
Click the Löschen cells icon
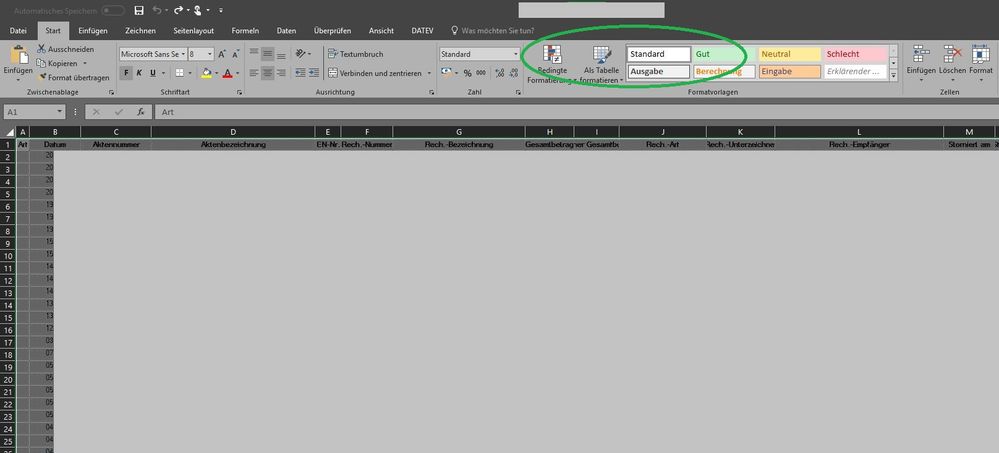pyautogui.click(x=952, y=62)
